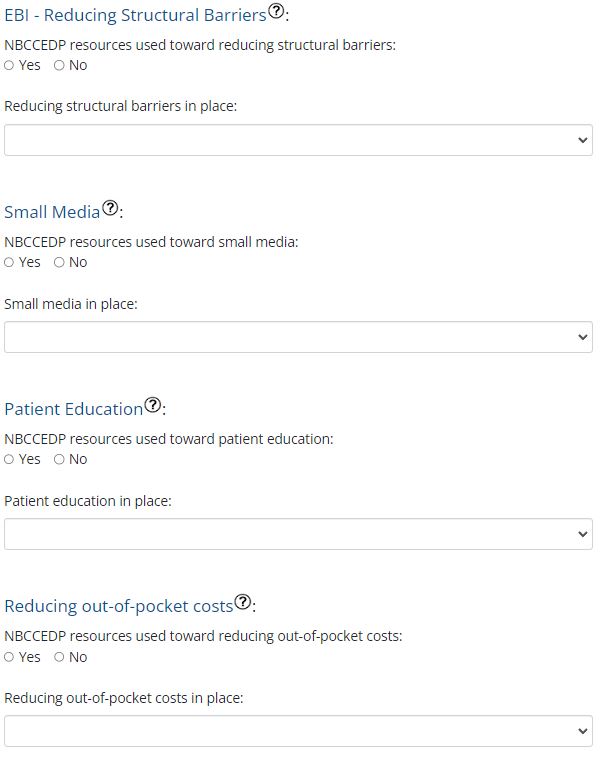Screen dimensions: 603x765
Task: Expand Reducing out-of-pocket costs in place dropdown
Action: 298,731
